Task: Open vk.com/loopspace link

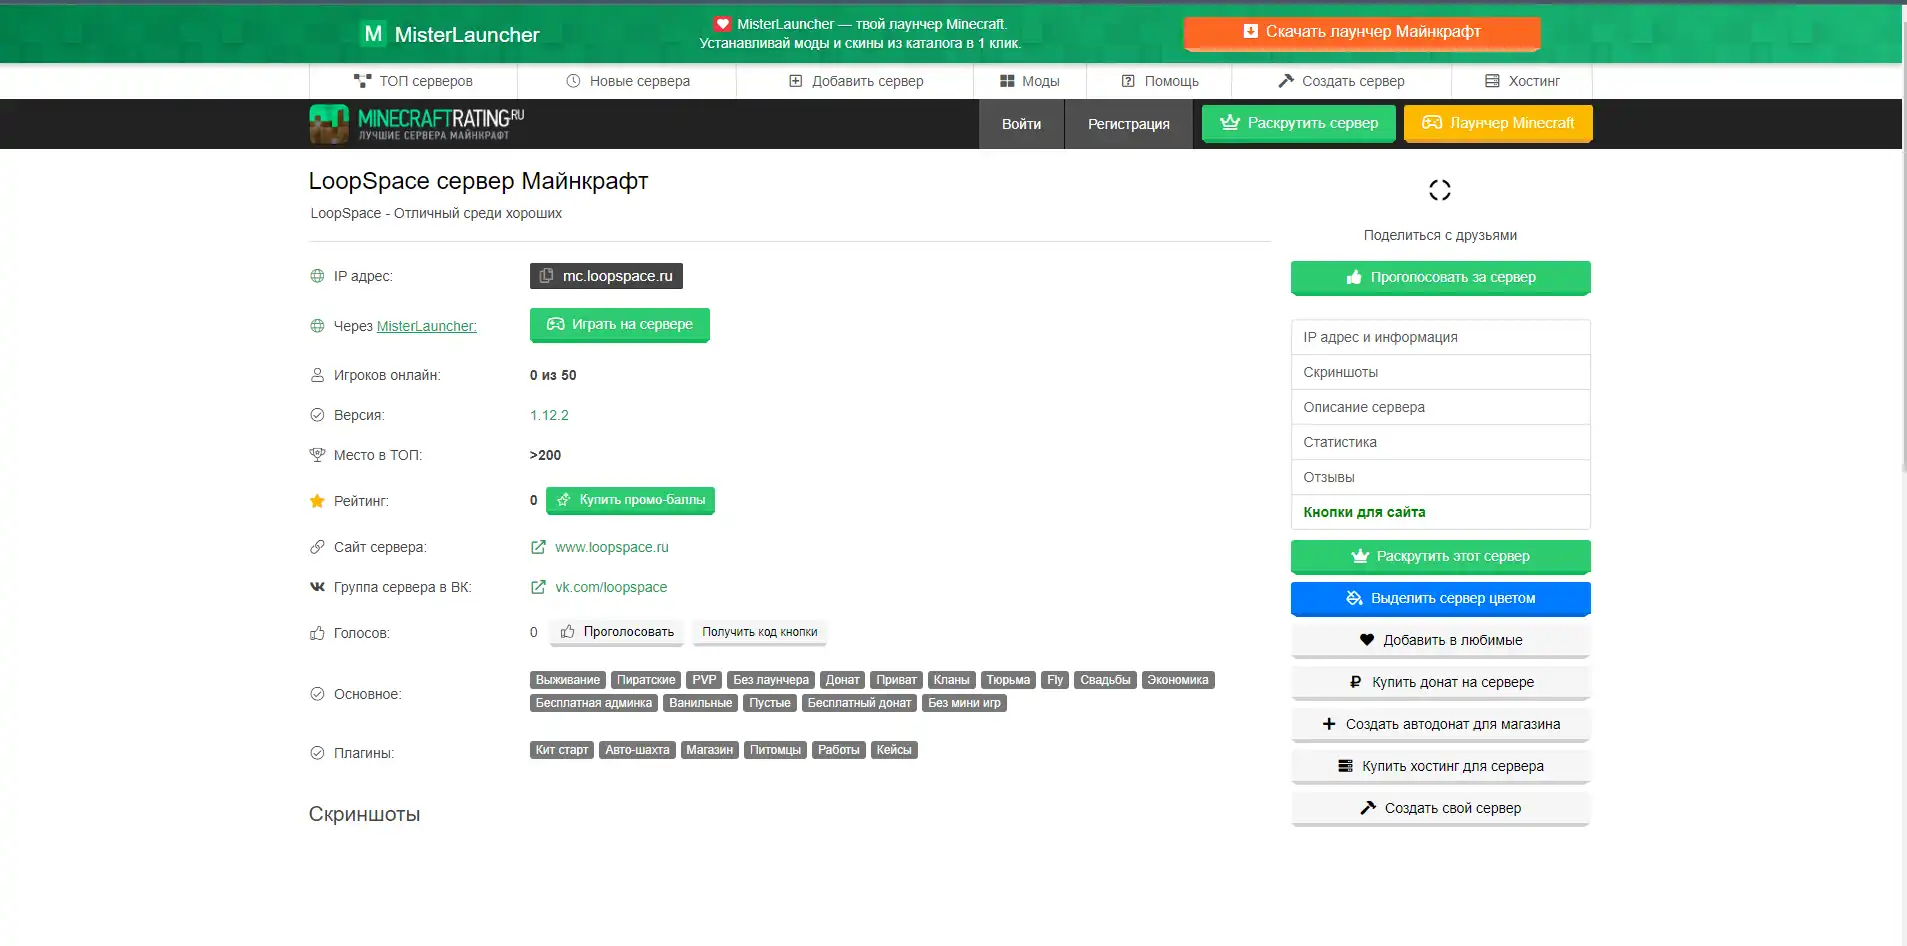Action: coord(611,587)
